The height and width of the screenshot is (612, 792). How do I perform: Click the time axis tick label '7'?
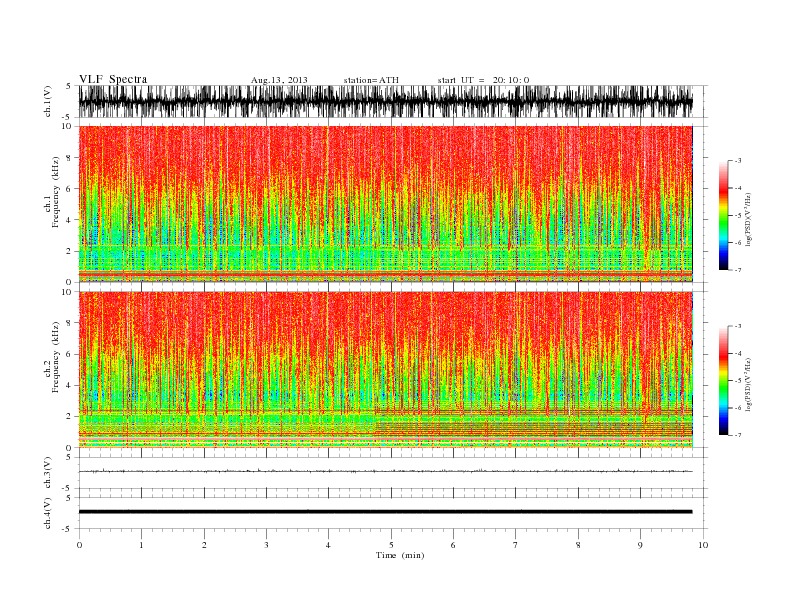pos(515,545)
